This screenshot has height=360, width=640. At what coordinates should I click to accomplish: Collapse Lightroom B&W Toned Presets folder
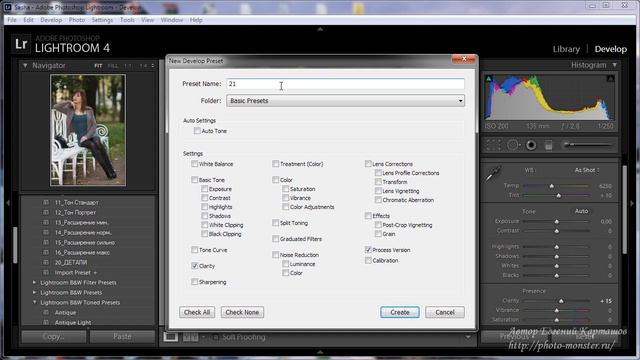[x=34, y=302]
